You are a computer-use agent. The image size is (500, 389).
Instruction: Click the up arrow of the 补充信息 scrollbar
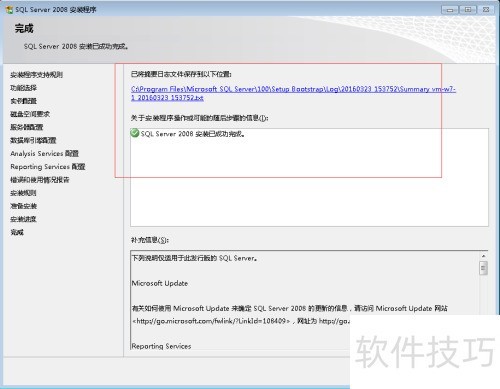pyautogui.click(x=483, y=256)
